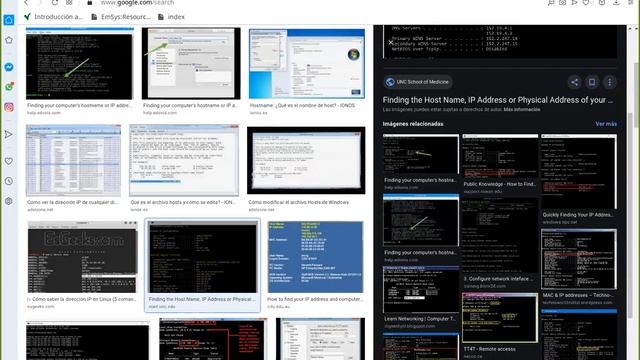The height and width of the screenshot is (360, 640).
Task: Share the previewed image via share icon
Action: click(574, 82)
